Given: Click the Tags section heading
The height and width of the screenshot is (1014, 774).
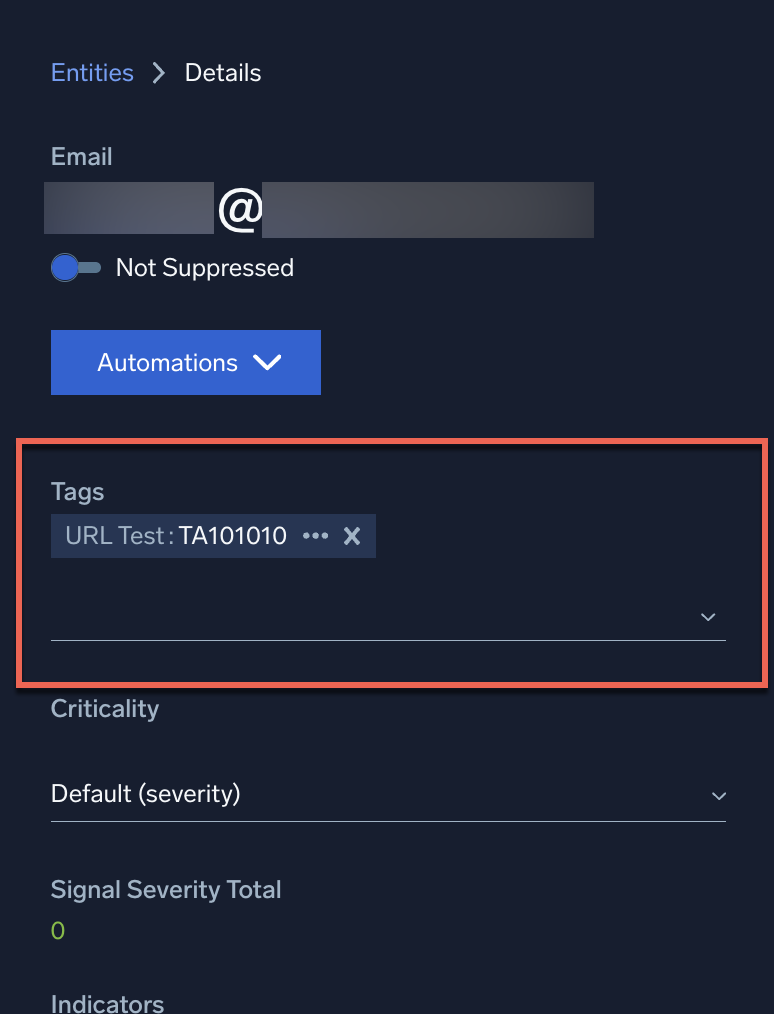Looking at the screenshot, I should tap(77, 492).
